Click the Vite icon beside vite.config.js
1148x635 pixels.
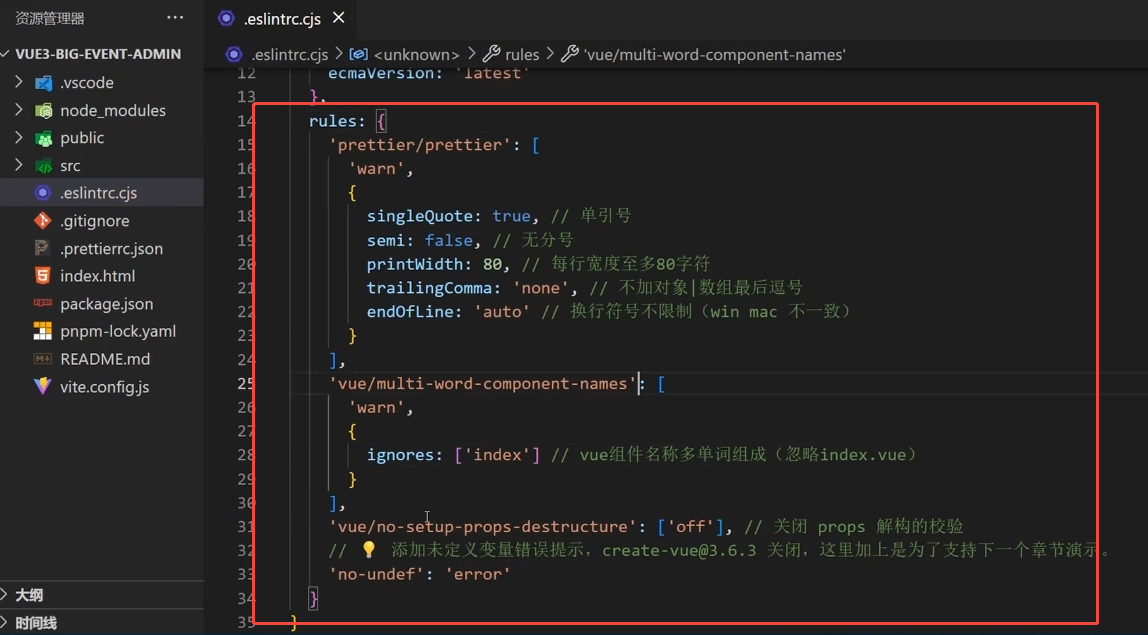tap(42, 386)
